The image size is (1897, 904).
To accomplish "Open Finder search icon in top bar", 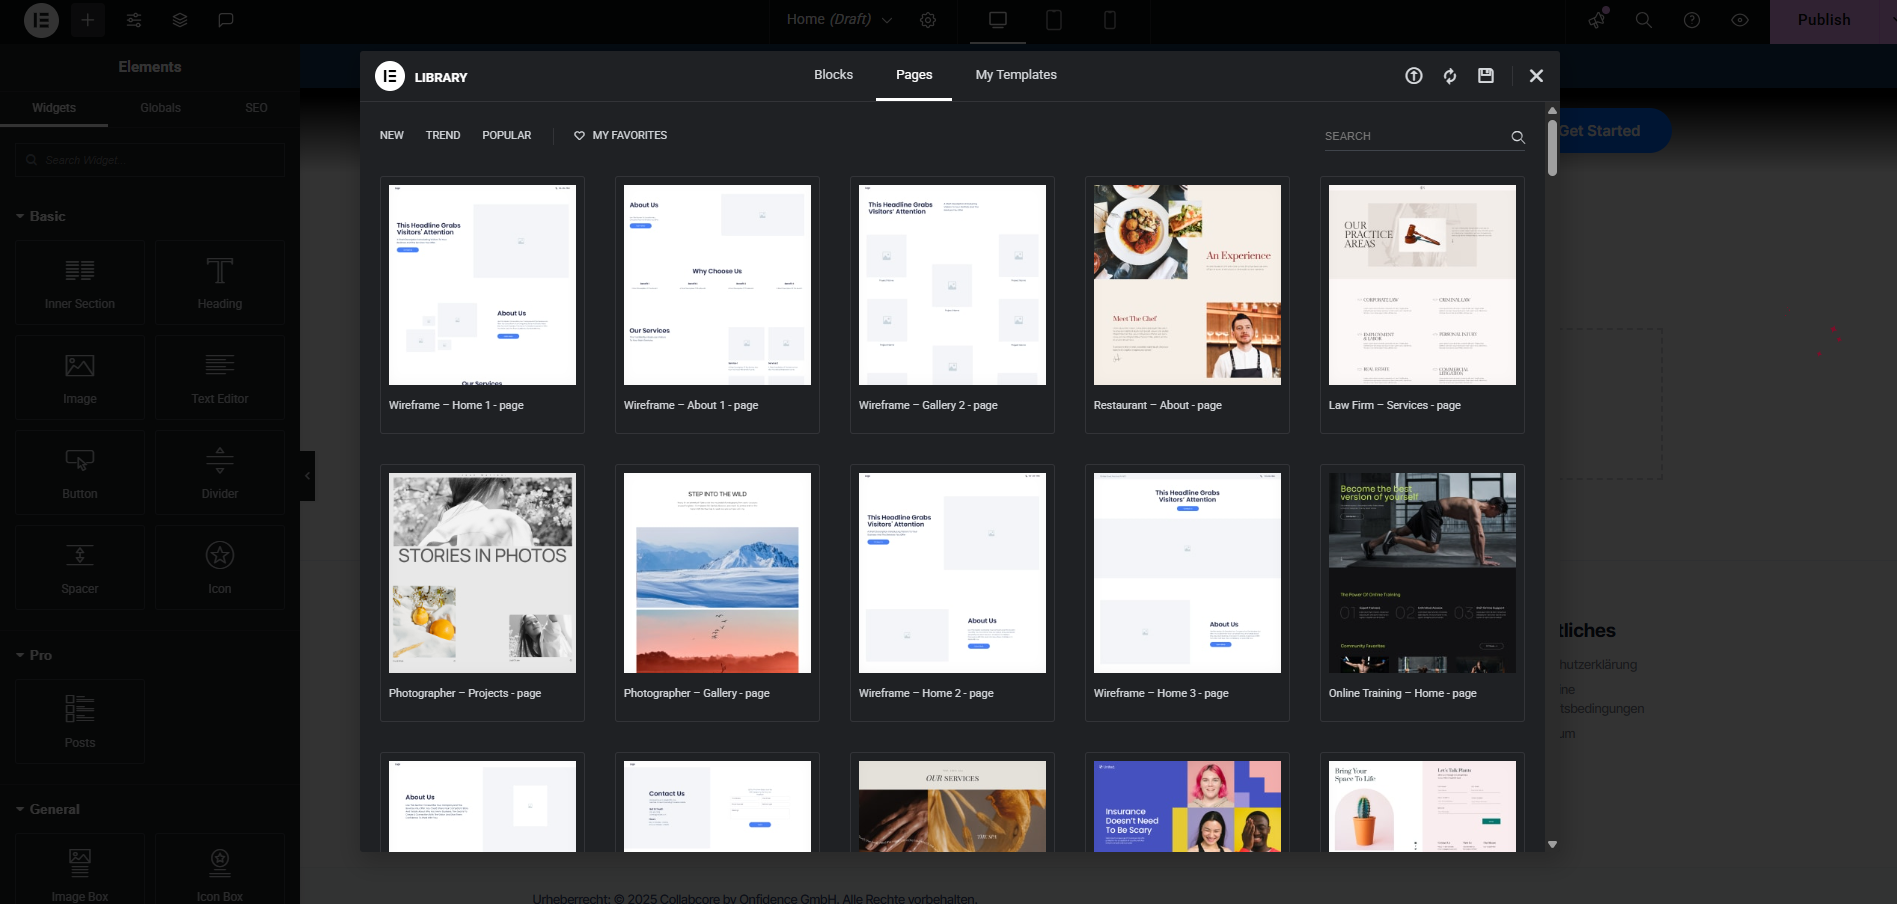I will [1644, 20].
